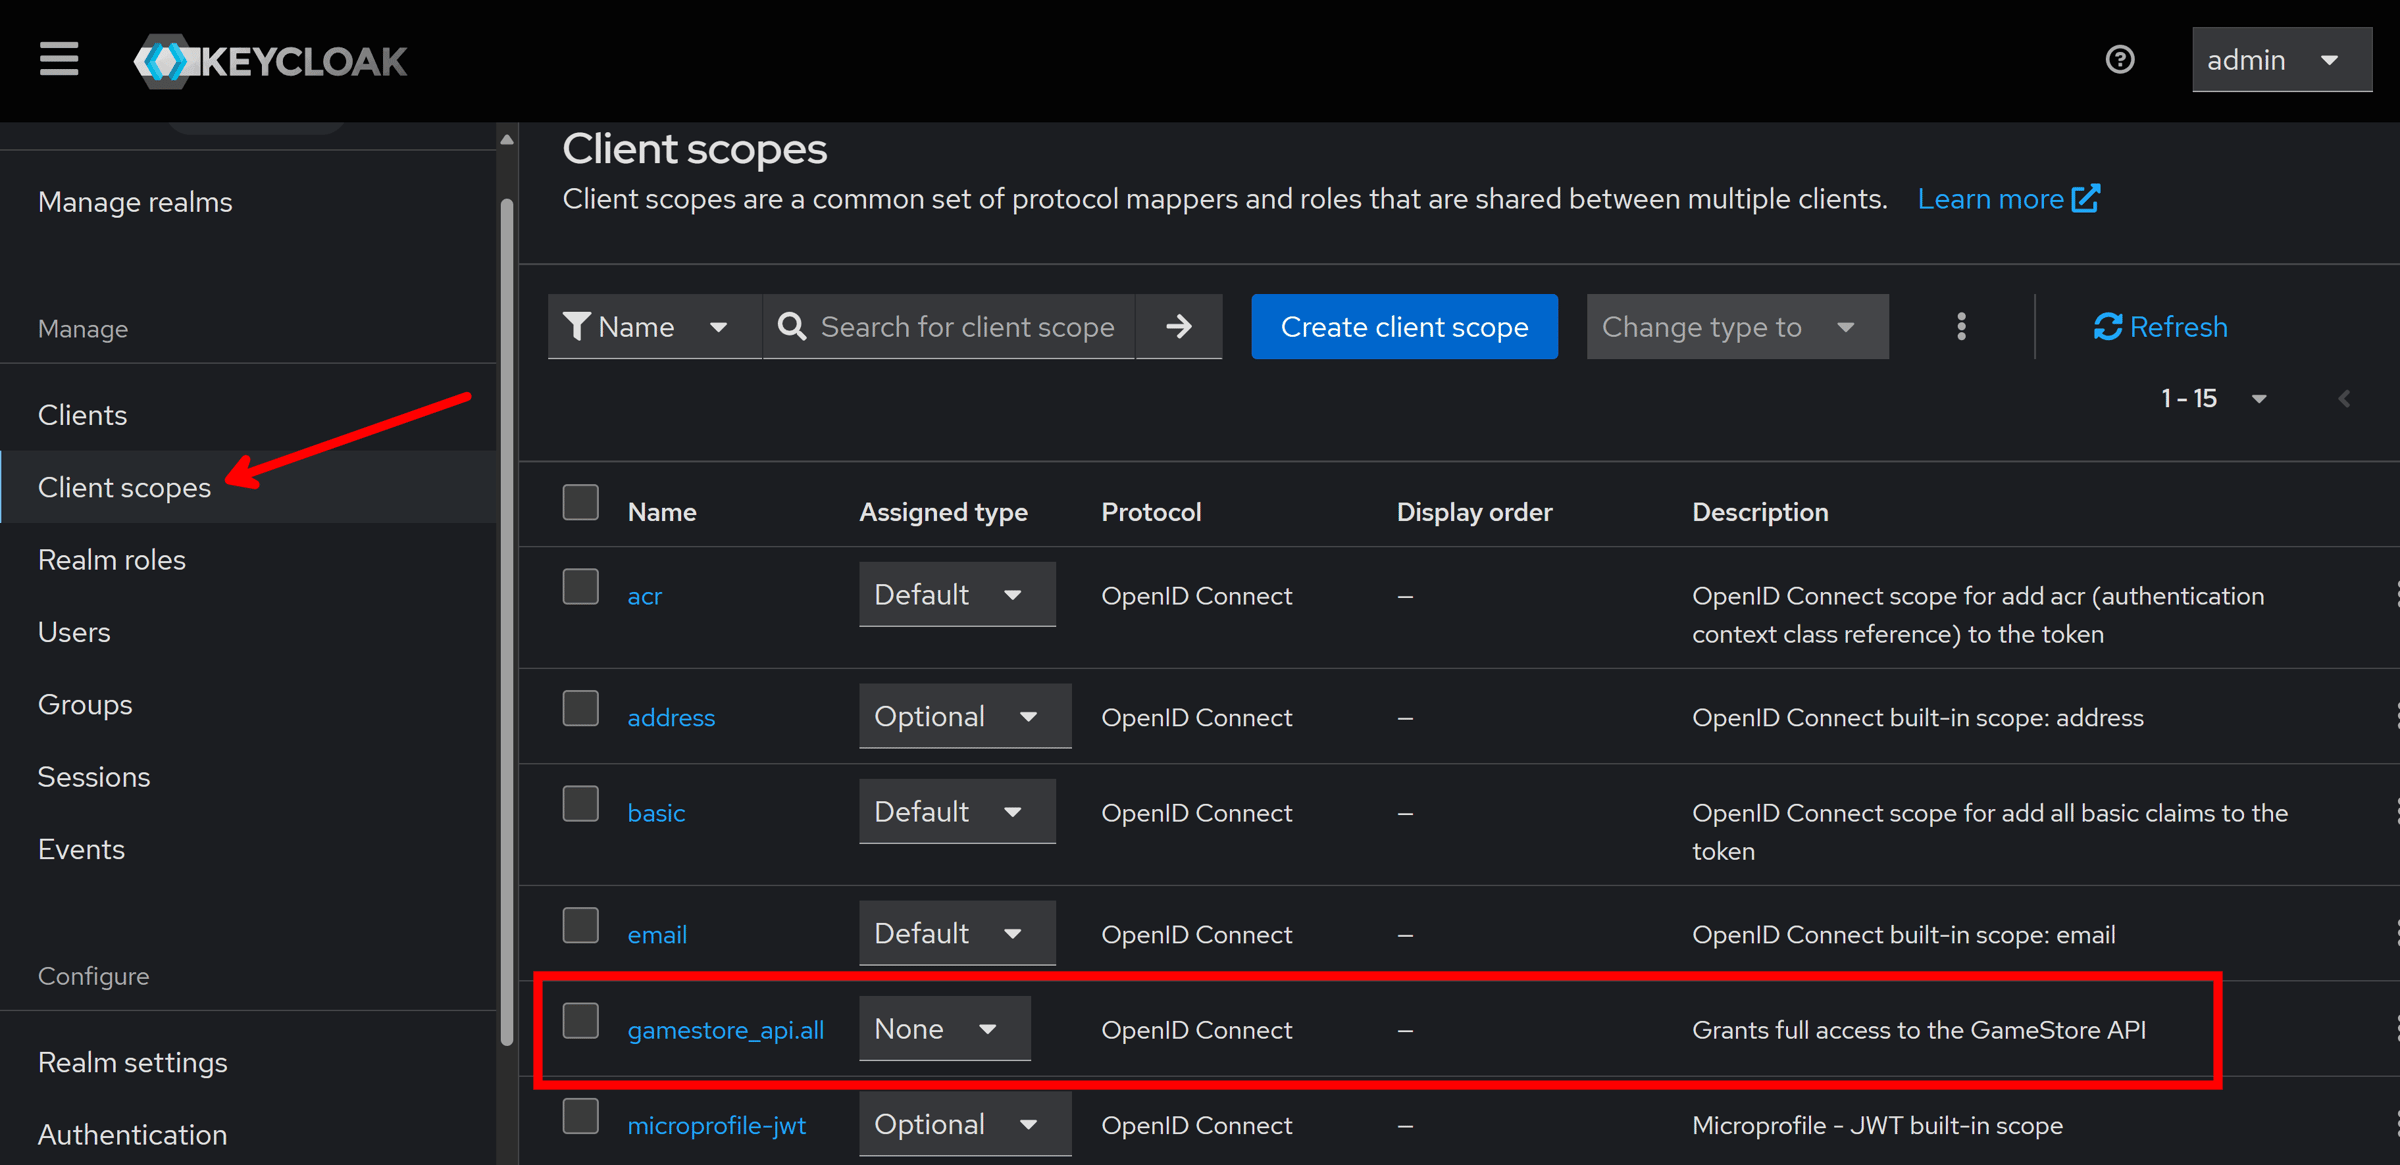This screenshot has height=1165, width=2400.
Task: Click the search magnifier icon
Action: (x=792, y=326)
